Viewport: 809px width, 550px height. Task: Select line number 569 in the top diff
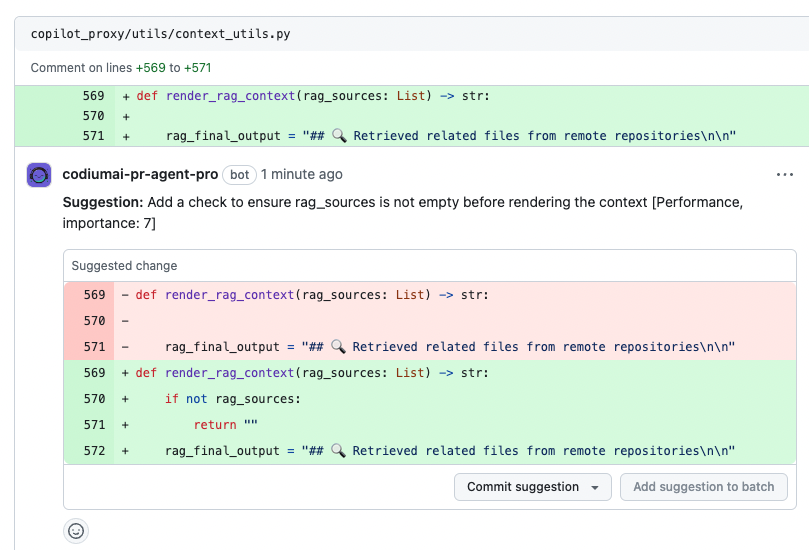tap(93, 96)
